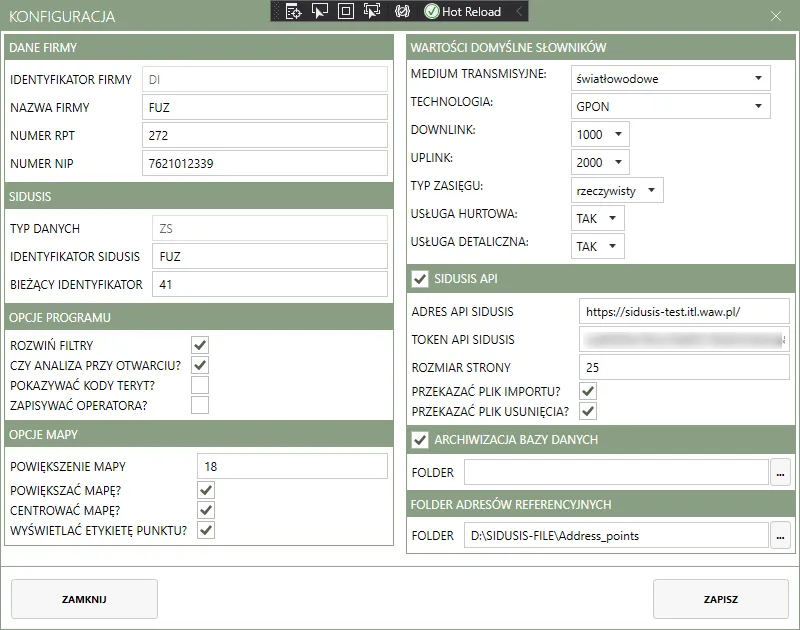Image resolution: width=800 pixels, height=630 pixels.
Task: Click Hot Reload green check indicator
Action: pos(432,11)
